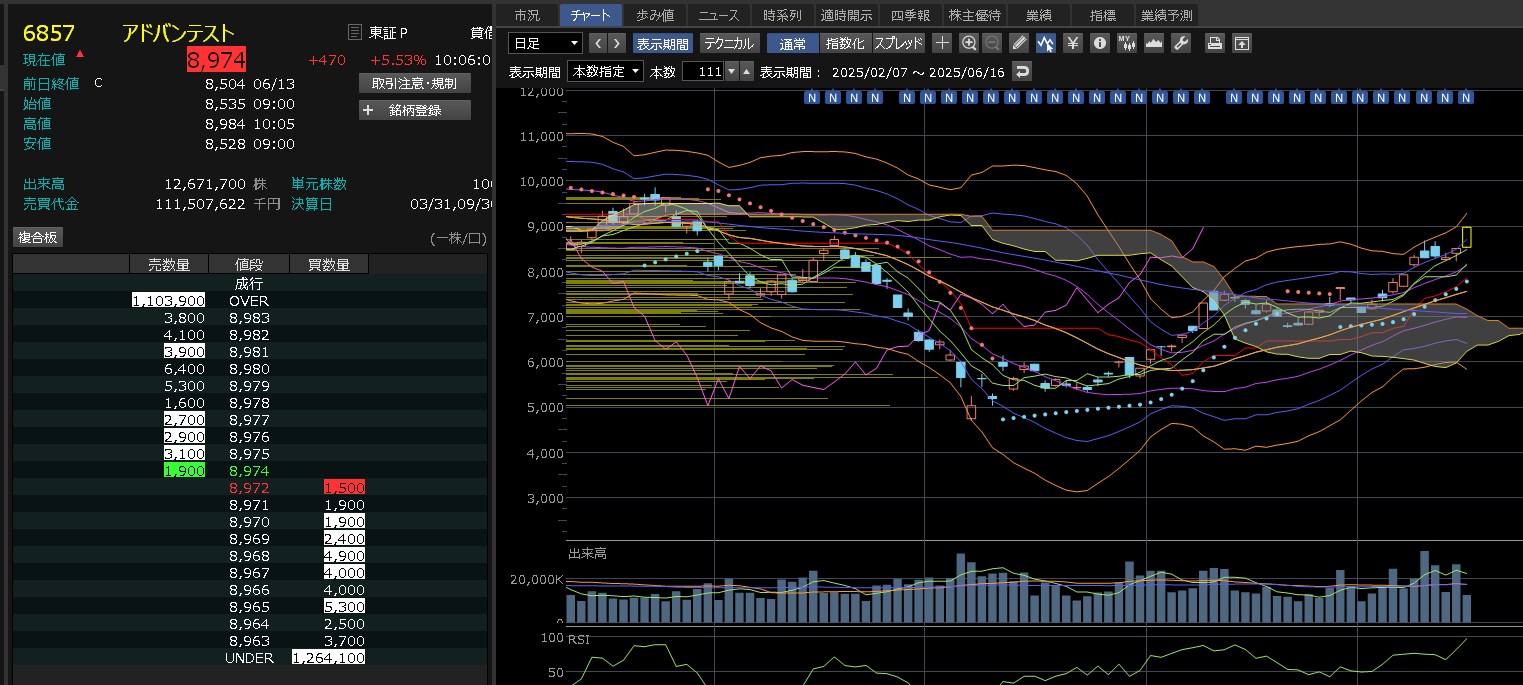Click the 出来高 volume panel label
The height and width of the screenshot is (685, 1523).
pos(587,553)
